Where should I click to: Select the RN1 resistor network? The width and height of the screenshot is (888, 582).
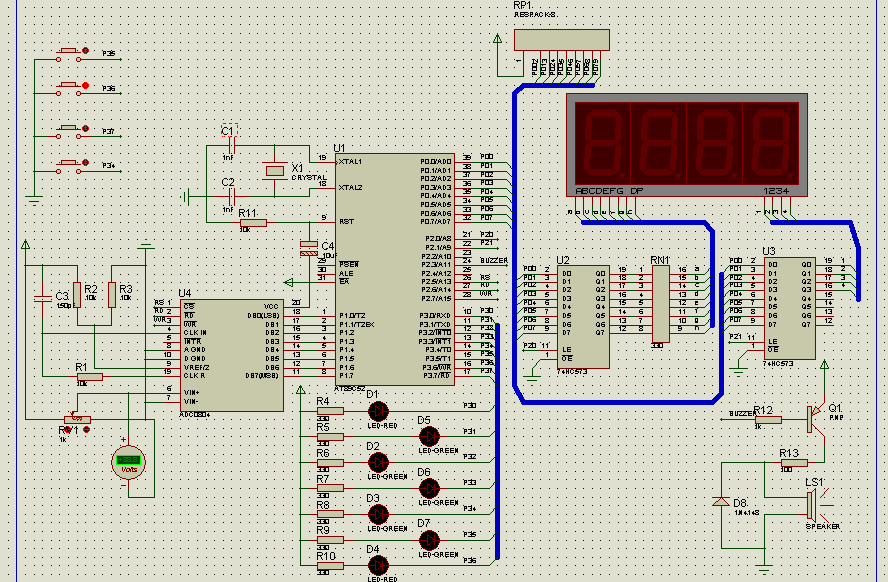(x=660, y=303)
